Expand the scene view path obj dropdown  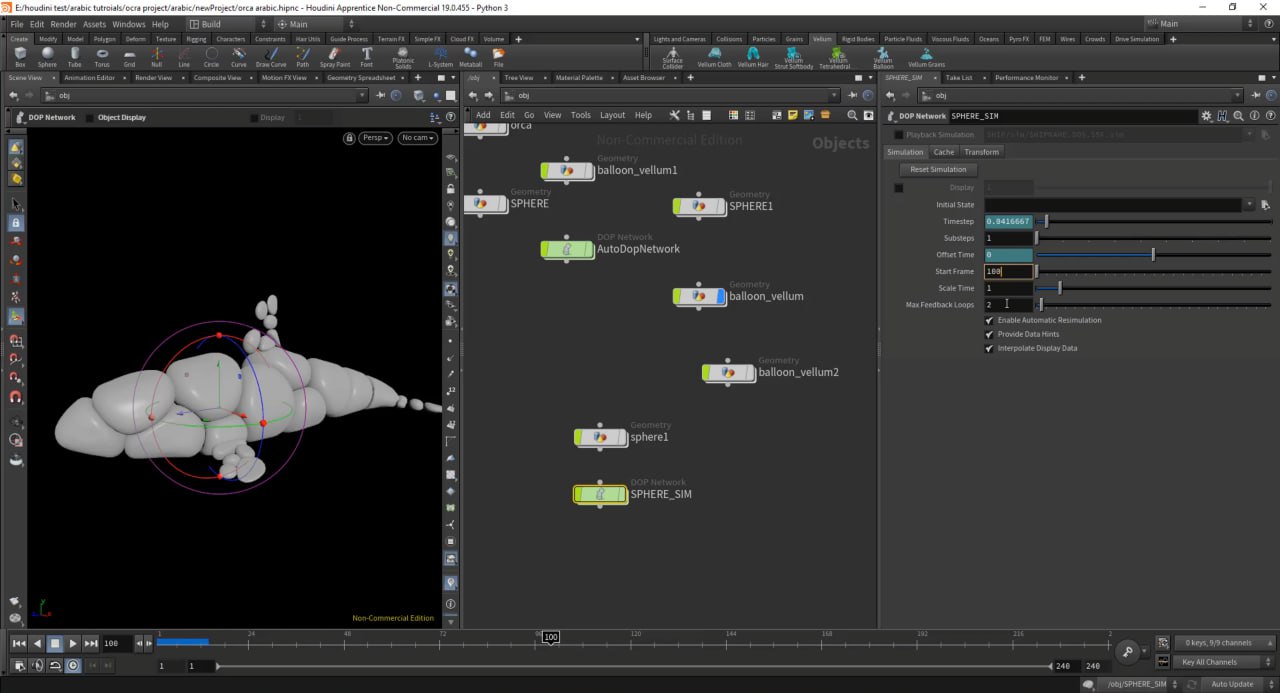363,95
